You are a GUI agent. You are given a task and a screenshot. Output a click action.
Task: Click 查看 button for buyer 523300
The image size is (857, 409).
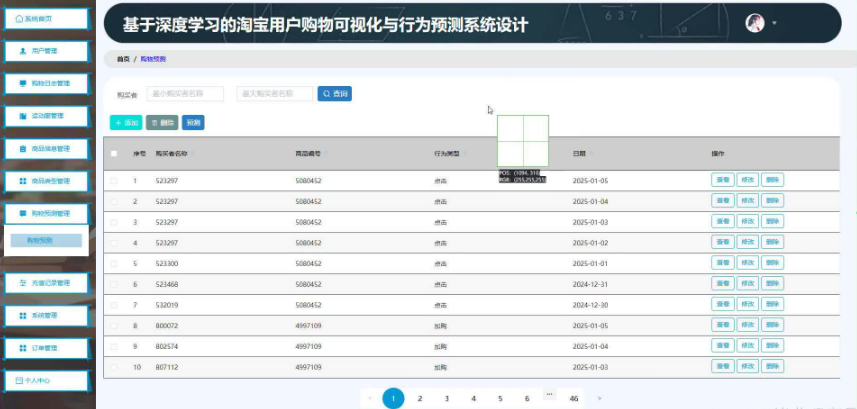click(x=723, y=262)
